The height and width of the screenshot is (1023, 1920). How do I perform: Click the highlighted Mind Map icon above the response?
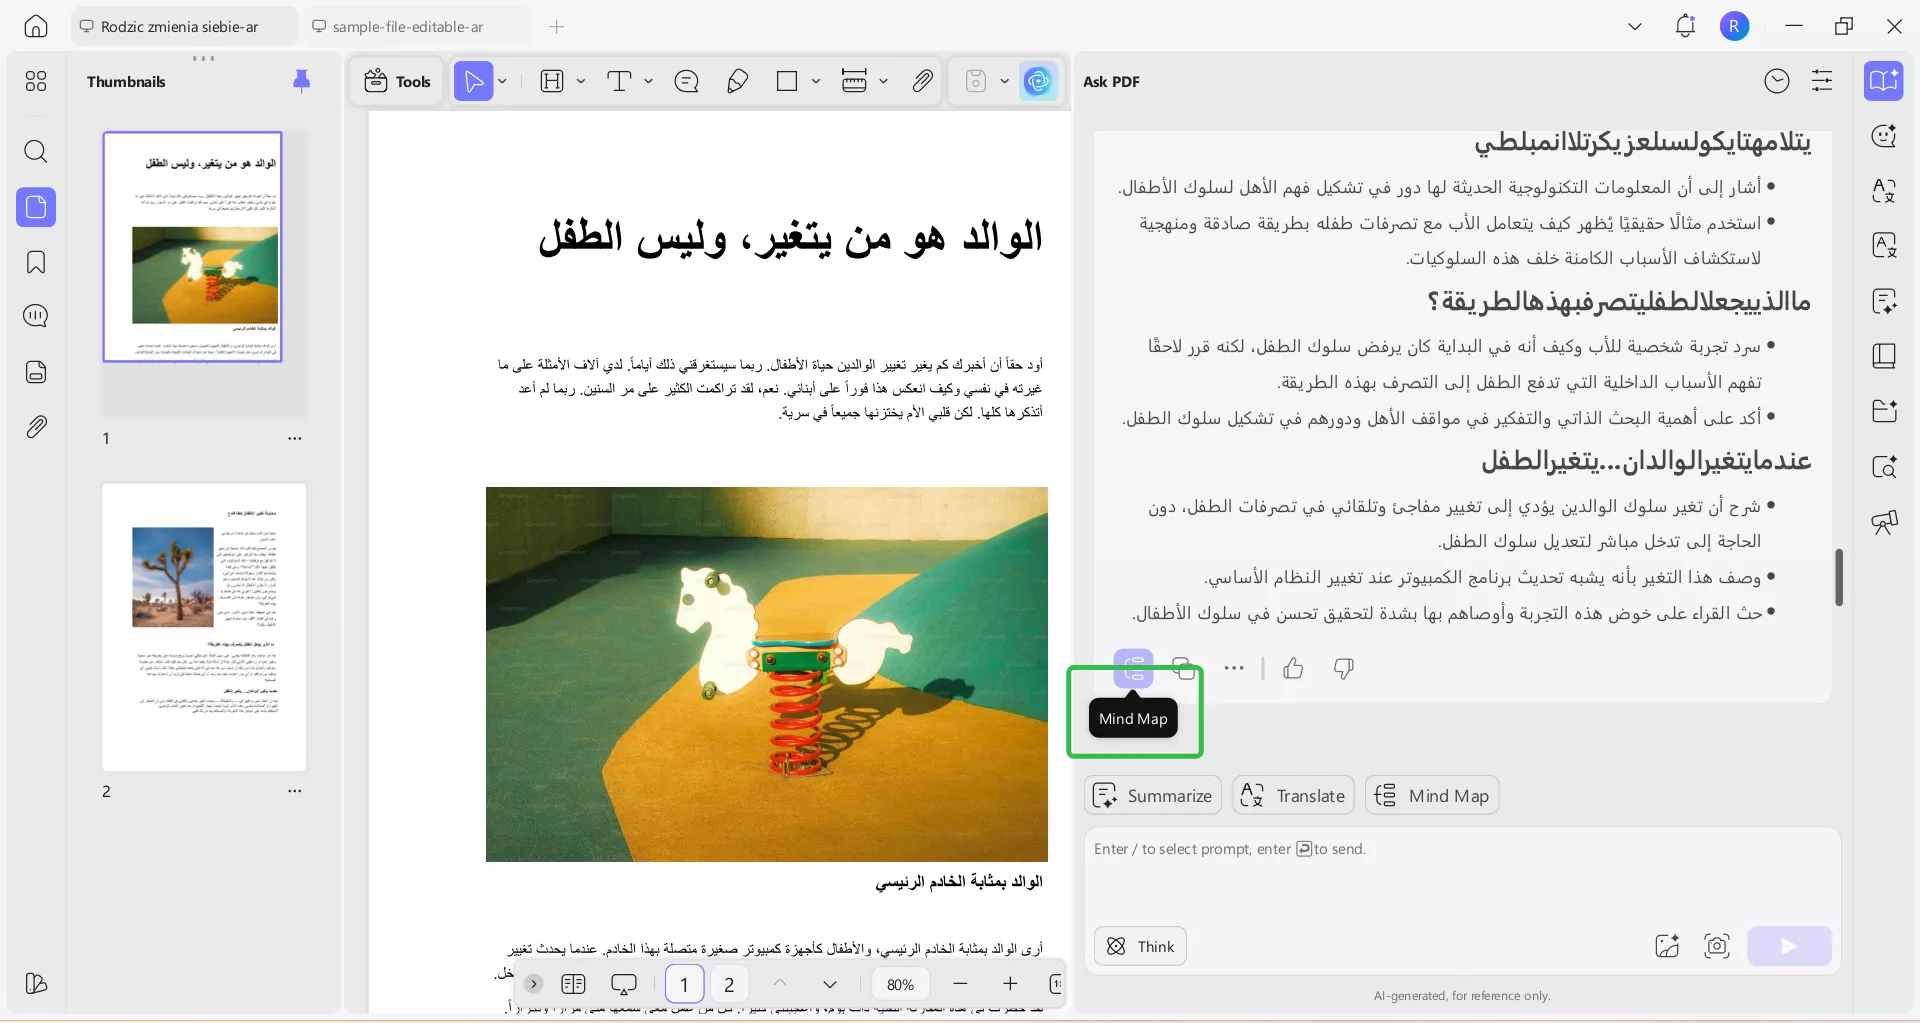[x=1133, y=668]
